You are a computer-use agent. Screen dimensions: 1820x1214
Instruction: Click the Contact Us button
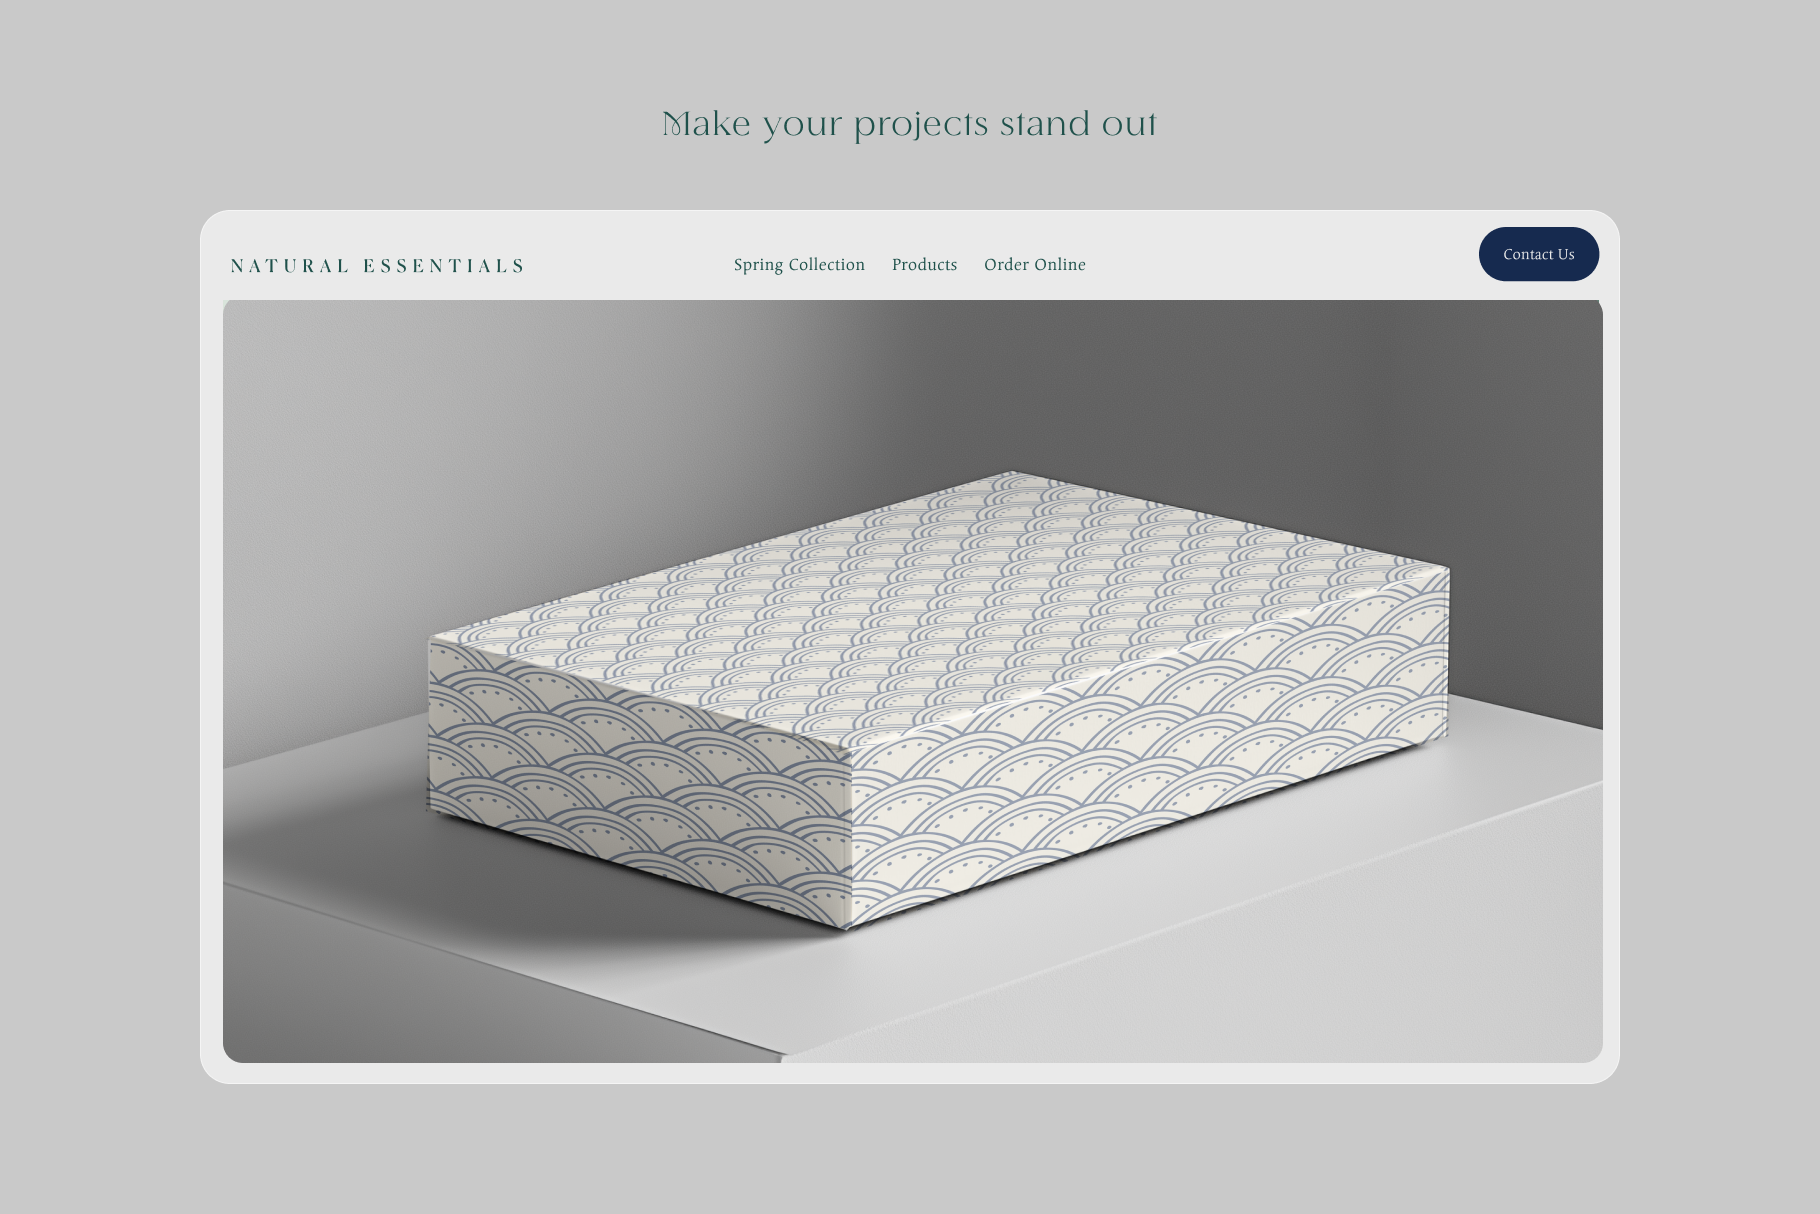(1538, 254)
